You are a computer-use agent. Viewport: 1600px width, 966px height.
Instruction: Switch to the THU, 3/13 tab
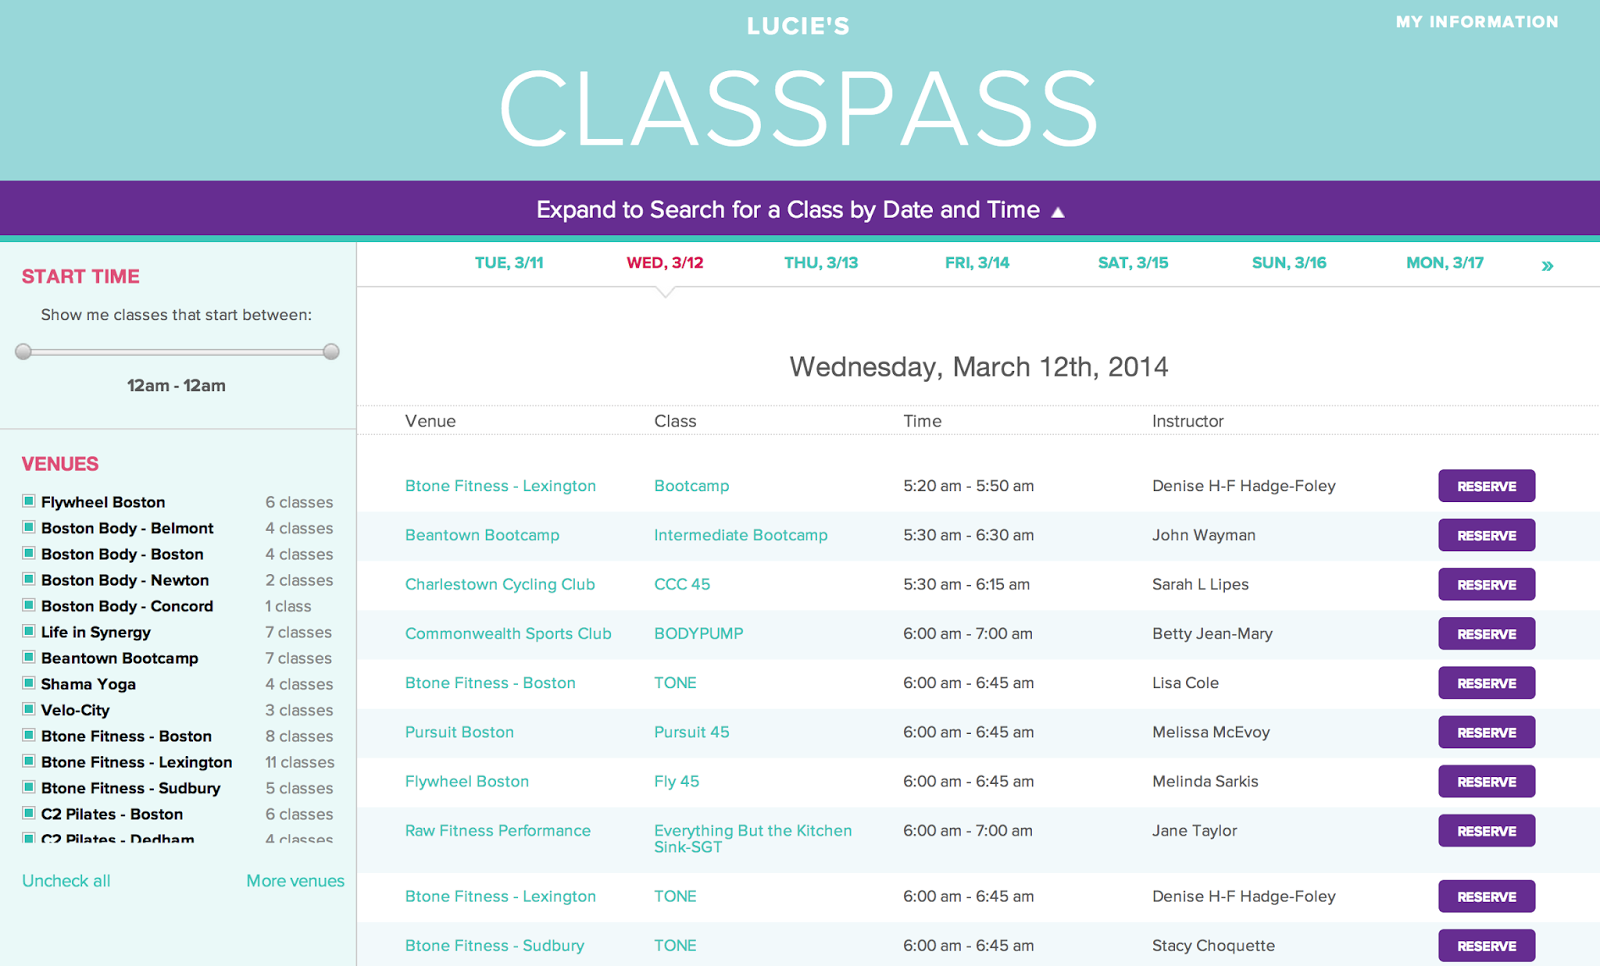pos(821,263)
